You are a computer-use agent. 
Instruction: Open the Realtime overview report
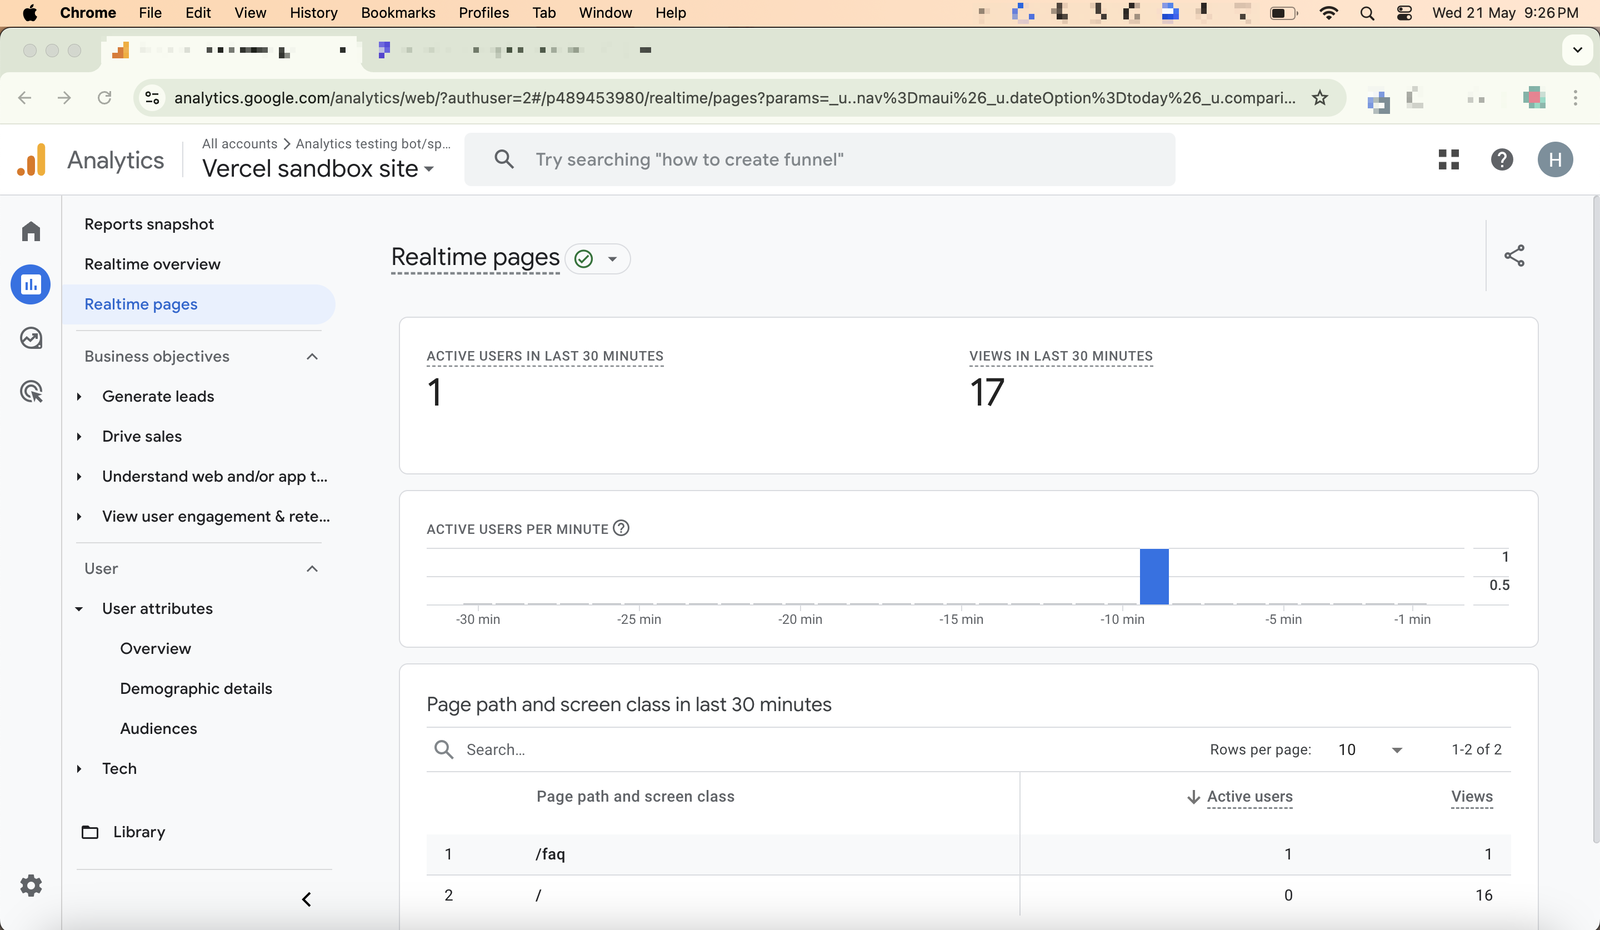(152, 263)
